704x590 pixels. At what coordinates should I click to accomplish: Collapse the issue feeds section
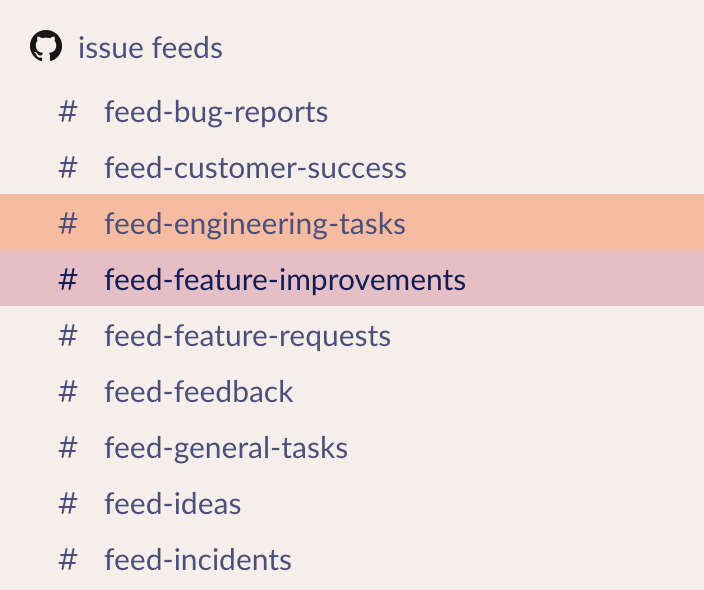tap(150, 48)
